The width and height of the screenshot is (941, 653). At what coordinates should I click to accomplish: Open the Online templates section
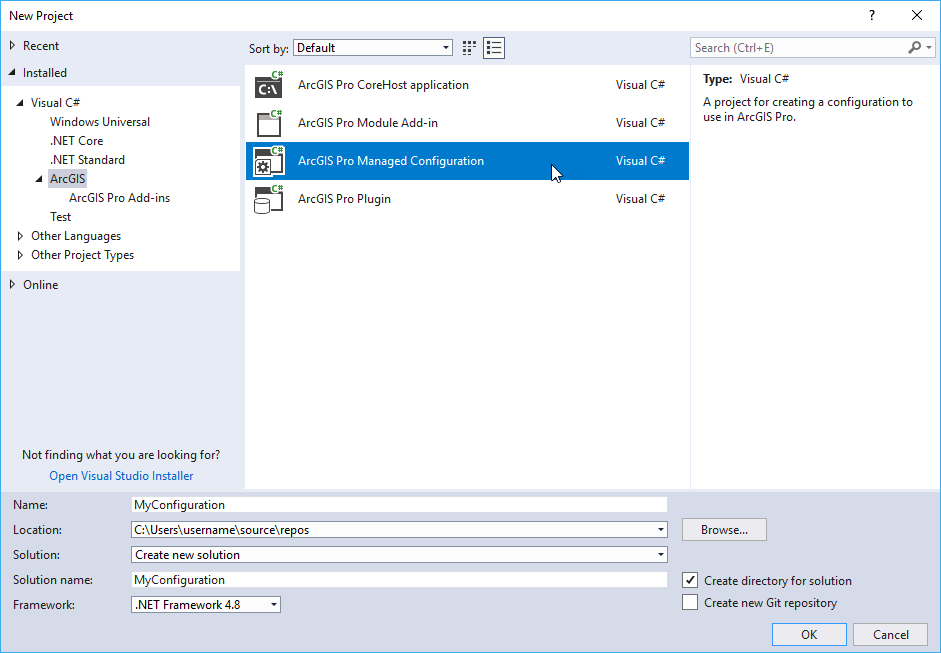point(38,284)
